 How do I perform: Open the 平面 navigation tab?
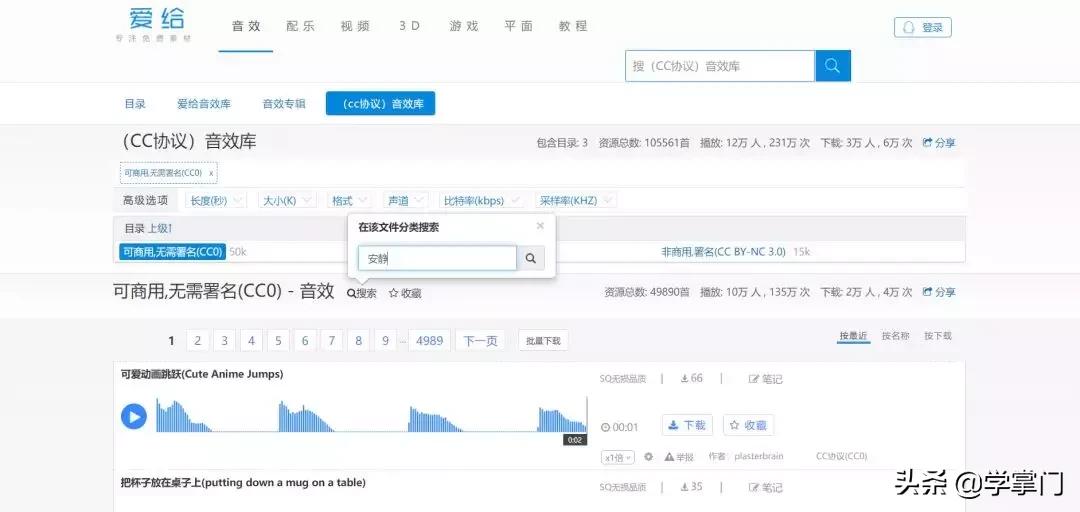click(518, 26)
